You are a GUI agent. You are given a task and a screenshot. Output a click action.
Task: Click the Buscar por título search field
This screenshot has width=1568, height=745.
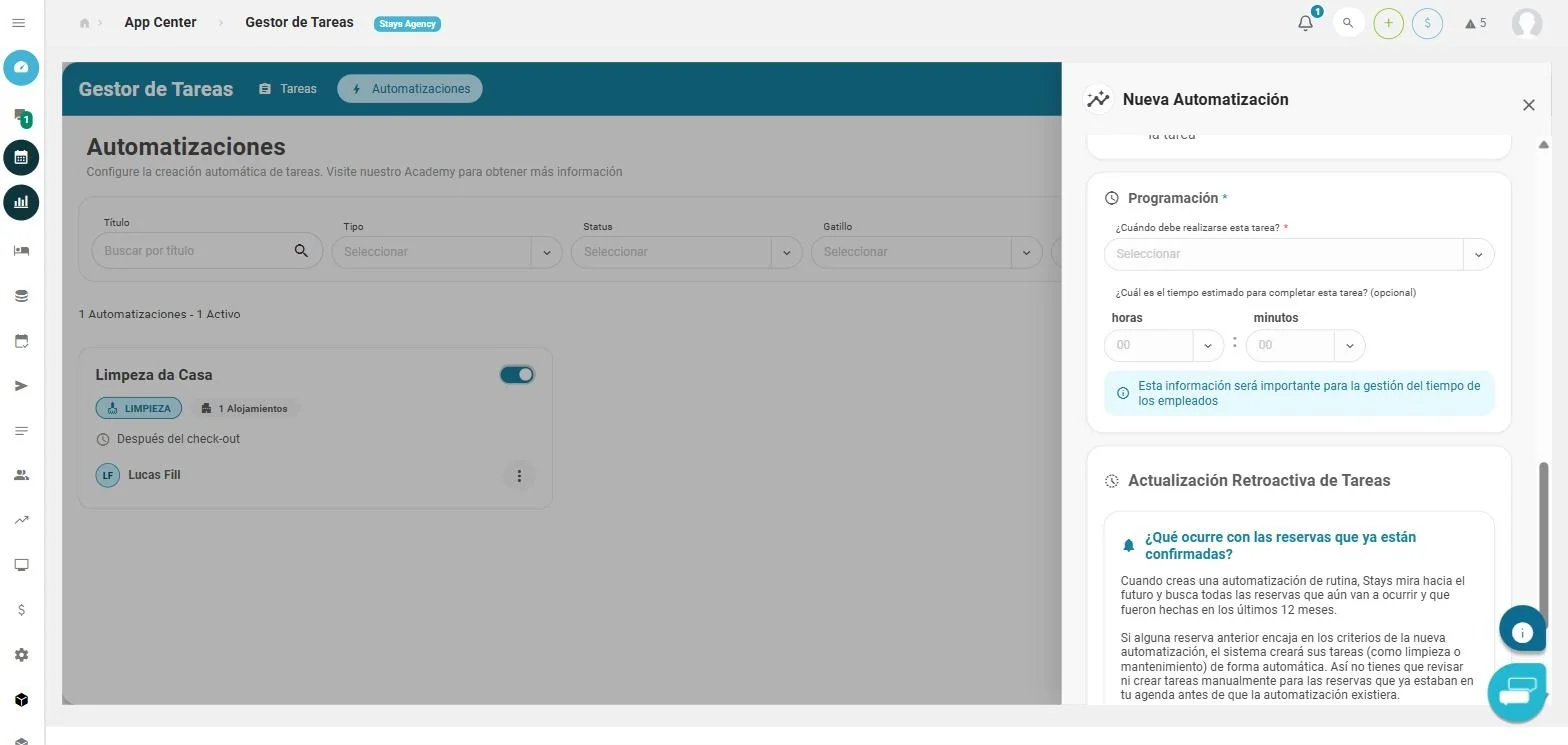(x=207, y=251)
